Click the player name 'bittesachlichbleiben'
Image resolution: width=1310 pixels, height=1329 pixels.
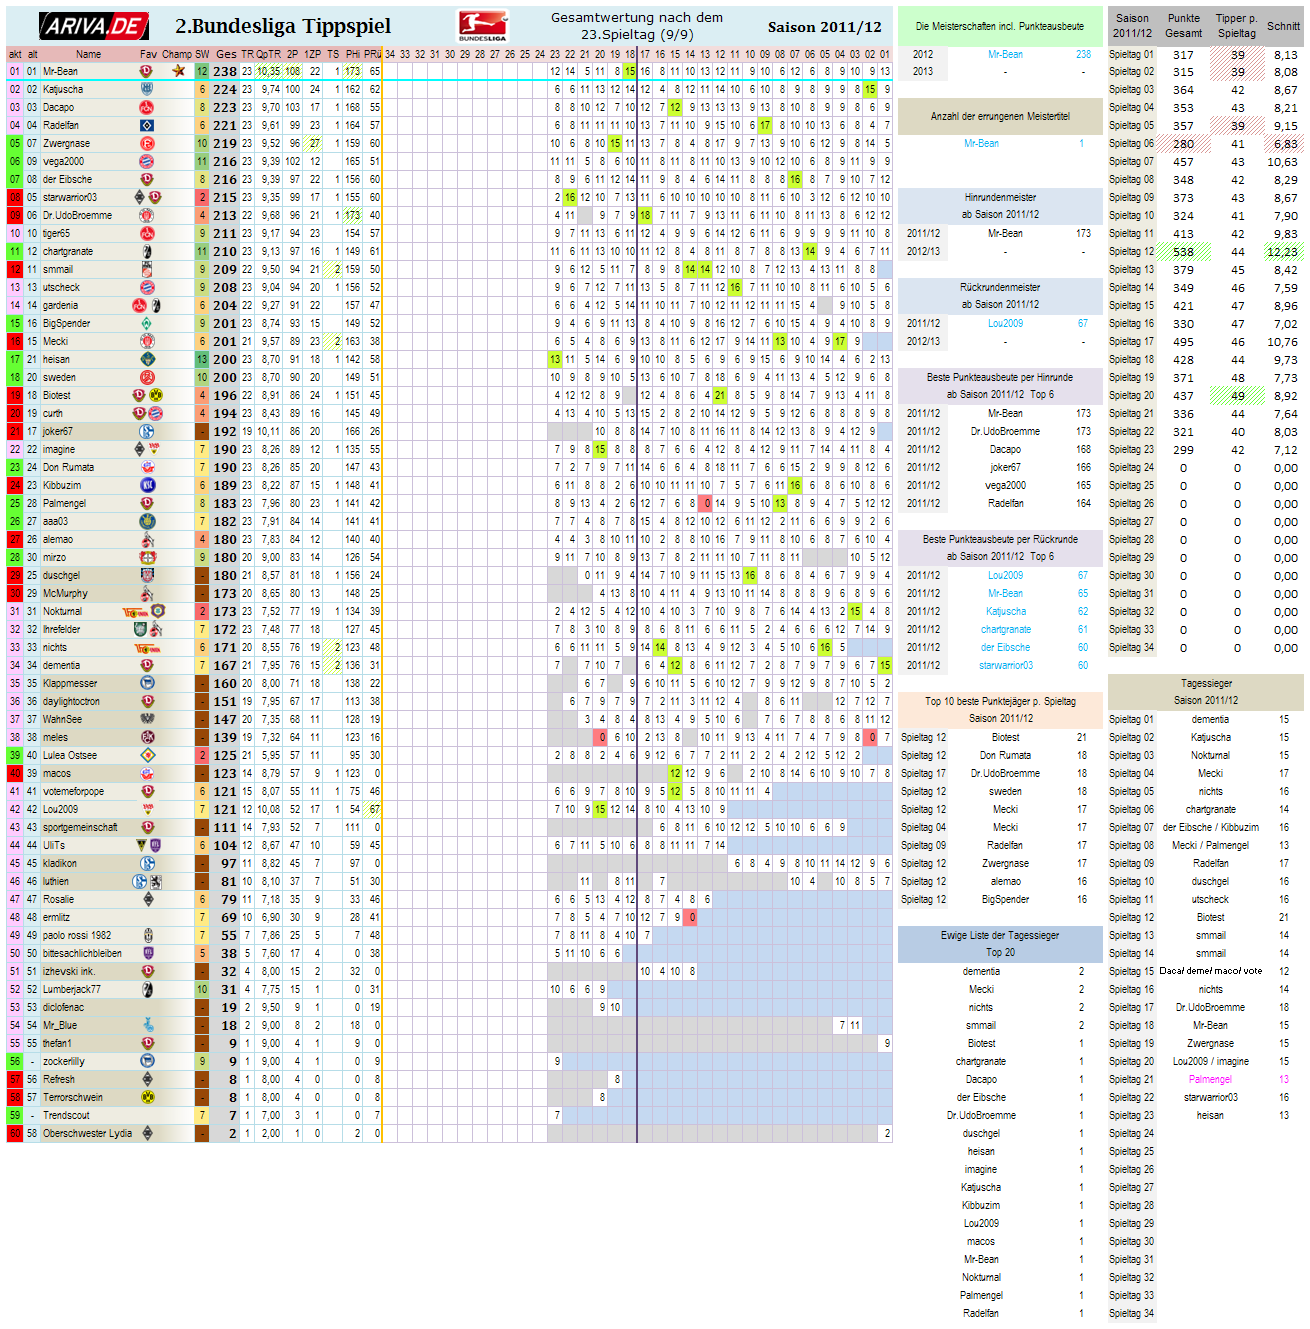[x=82, y=953]
